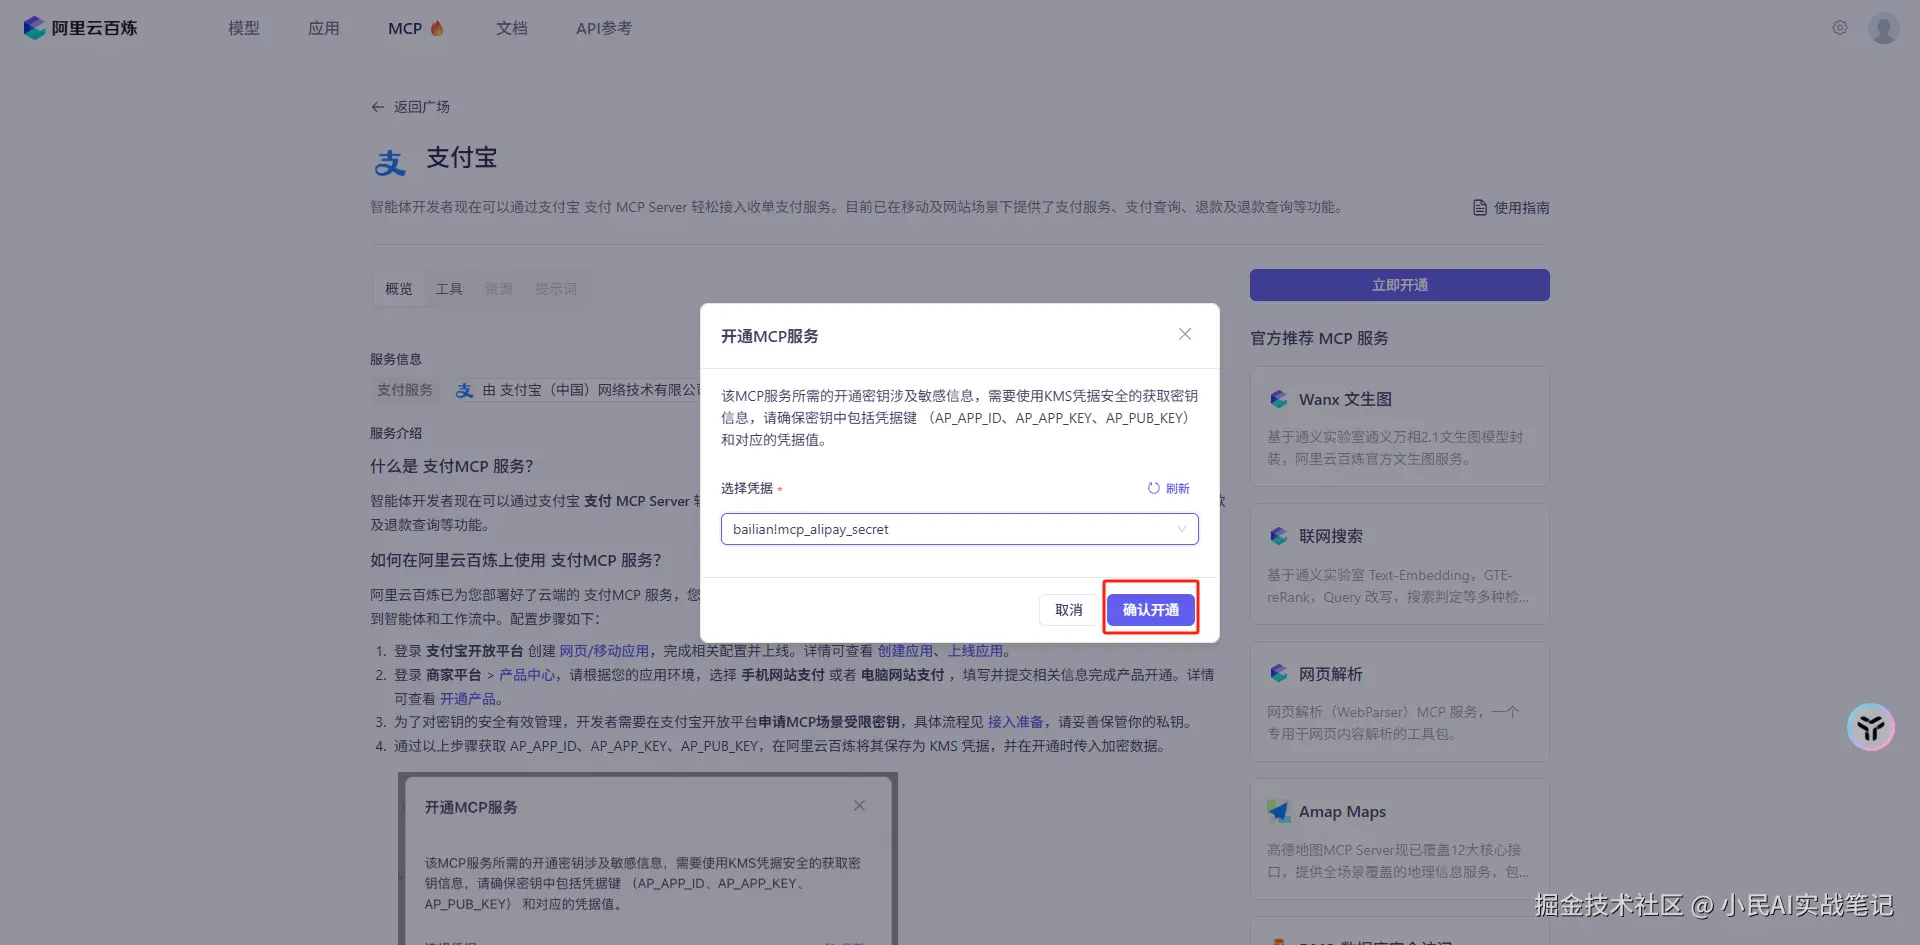Open the Amap Maps service card title
The width and height of the screenshot is (1920, 945).
pos(1342,811)
